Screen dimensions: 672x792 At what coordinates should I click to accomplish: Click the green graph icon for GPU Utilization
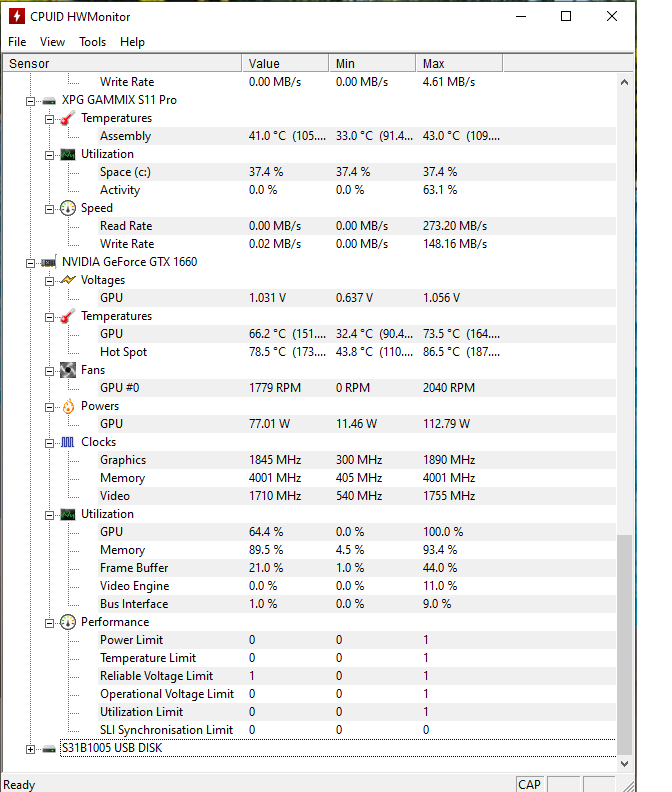(68, 515)
